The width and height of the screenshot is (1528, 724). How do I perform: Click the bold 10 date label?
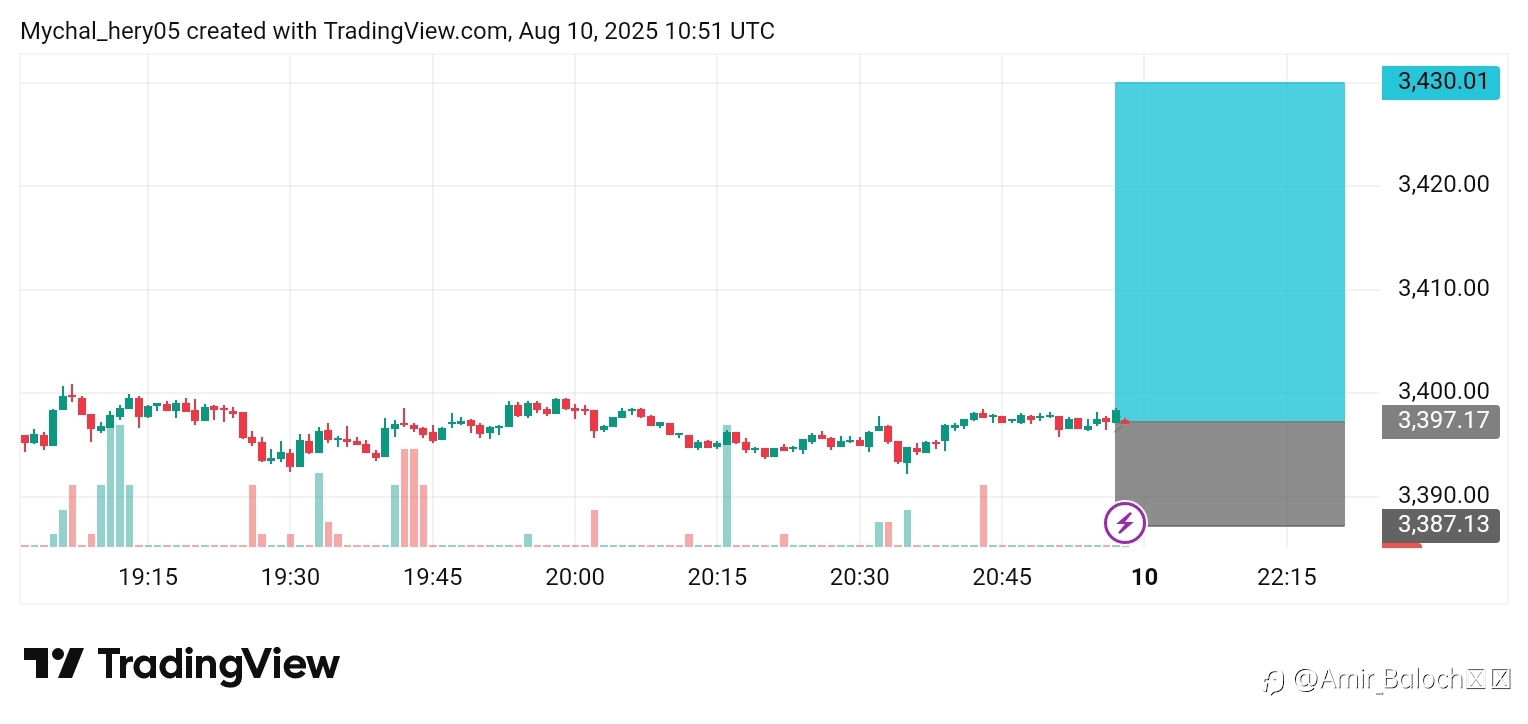click(x=1145, y=577)
